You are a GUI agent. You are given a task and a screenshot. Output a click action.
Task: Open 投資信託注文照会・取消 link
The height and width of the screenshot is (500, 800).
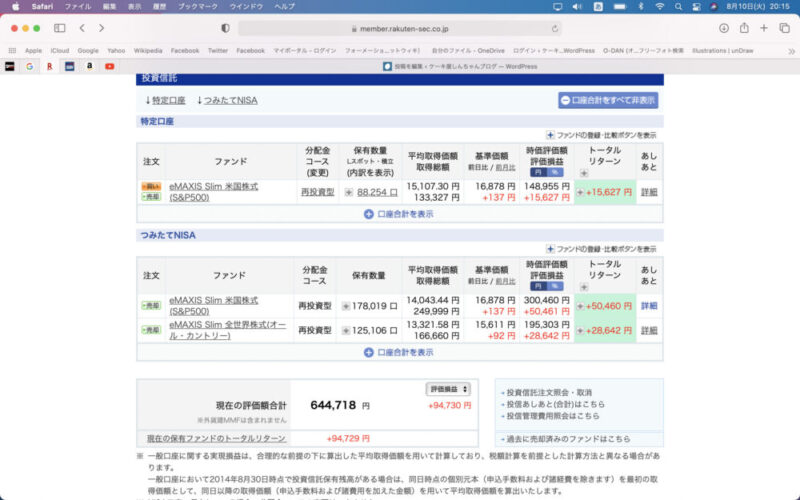(x=549, y=392)
